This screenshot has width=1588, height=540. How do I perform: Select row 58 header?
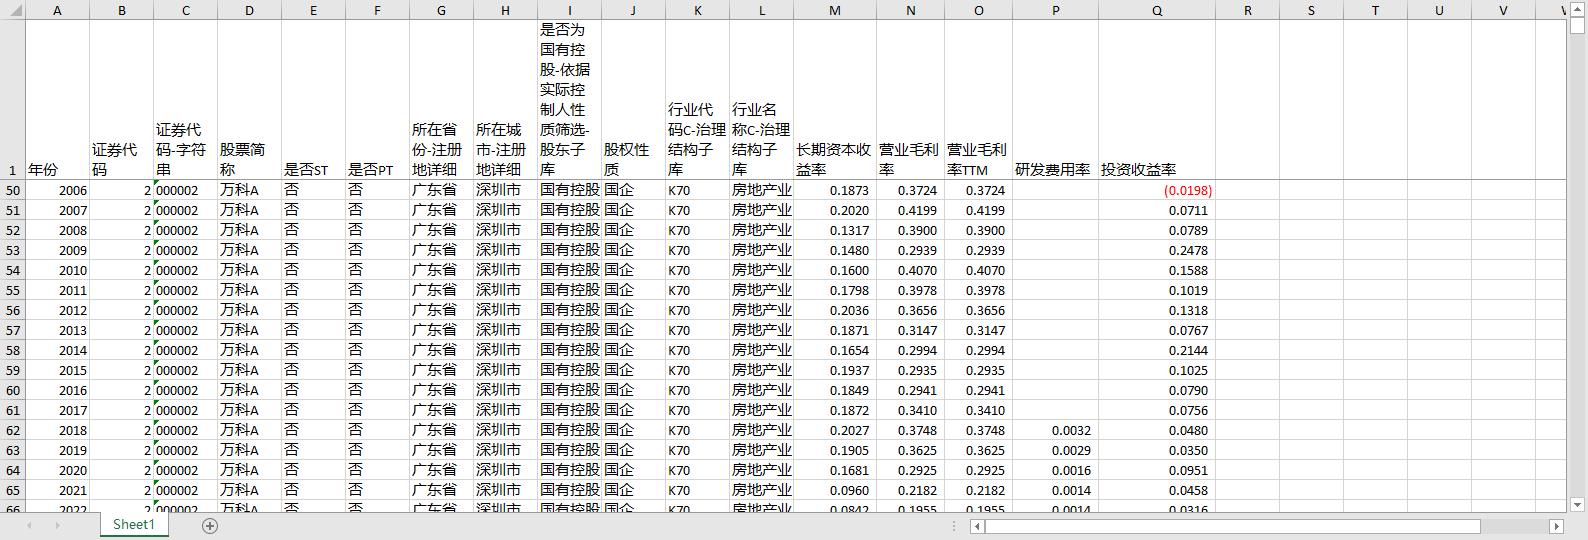pyautogui.click(x=12, y=350)
